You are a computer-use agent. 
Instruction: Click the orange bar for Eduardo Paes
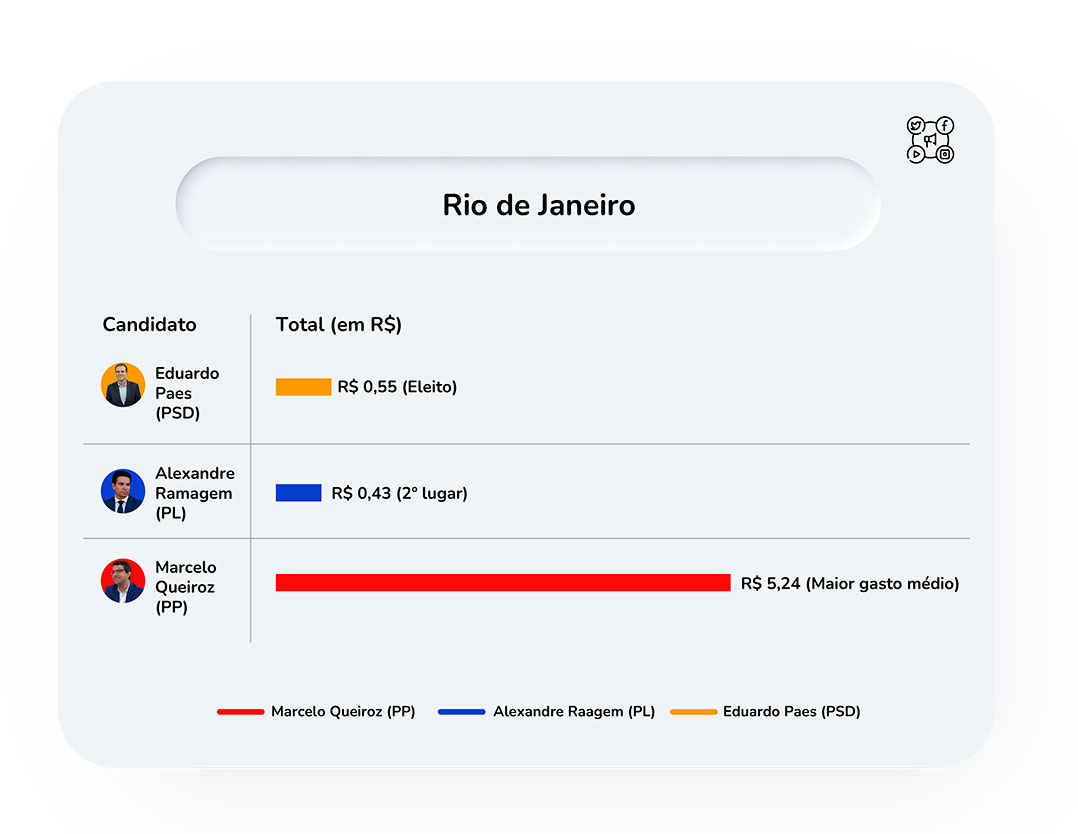[303, 387]
